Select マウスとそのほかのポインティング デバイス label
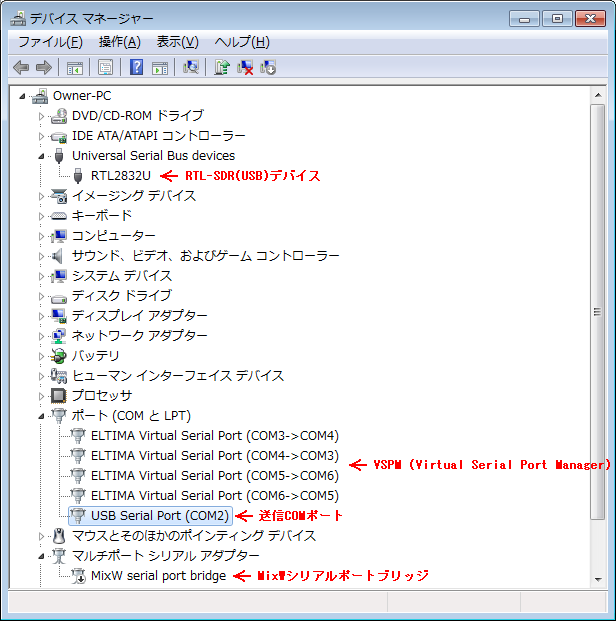Screen dimensions: 616x621 point(194,536)
